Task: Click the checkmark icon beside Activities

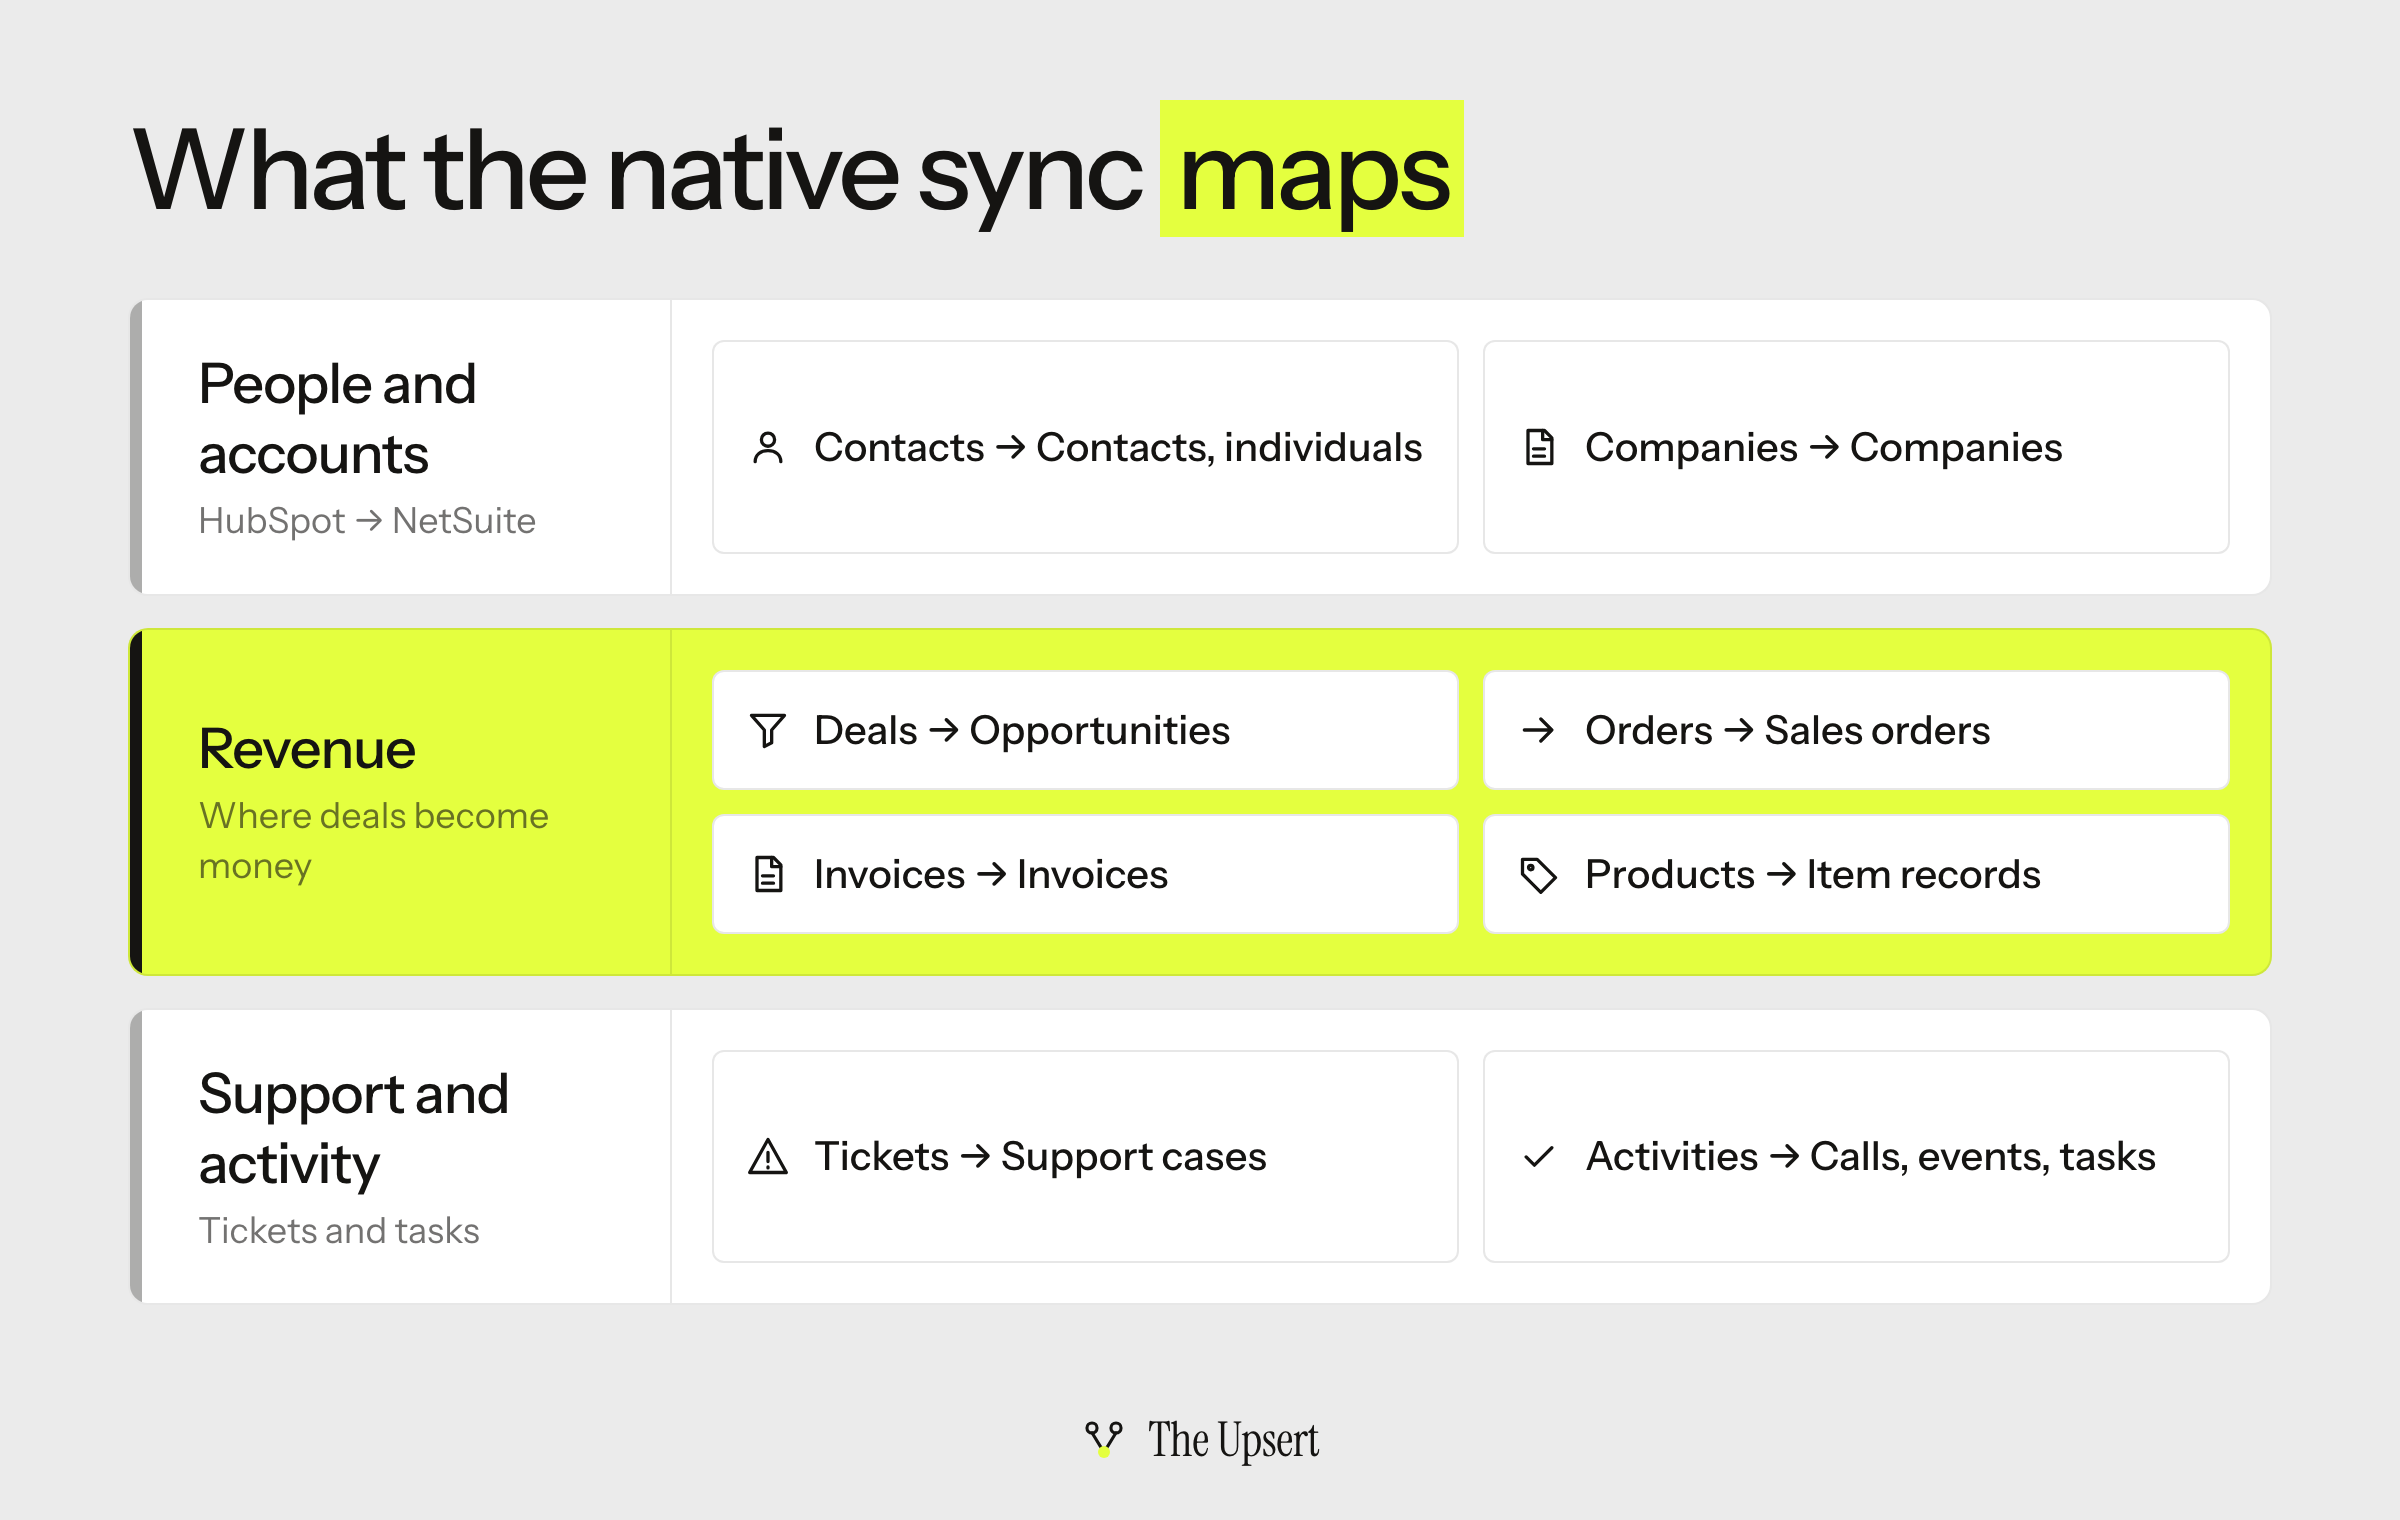Action: [x=1539, y=1157]
